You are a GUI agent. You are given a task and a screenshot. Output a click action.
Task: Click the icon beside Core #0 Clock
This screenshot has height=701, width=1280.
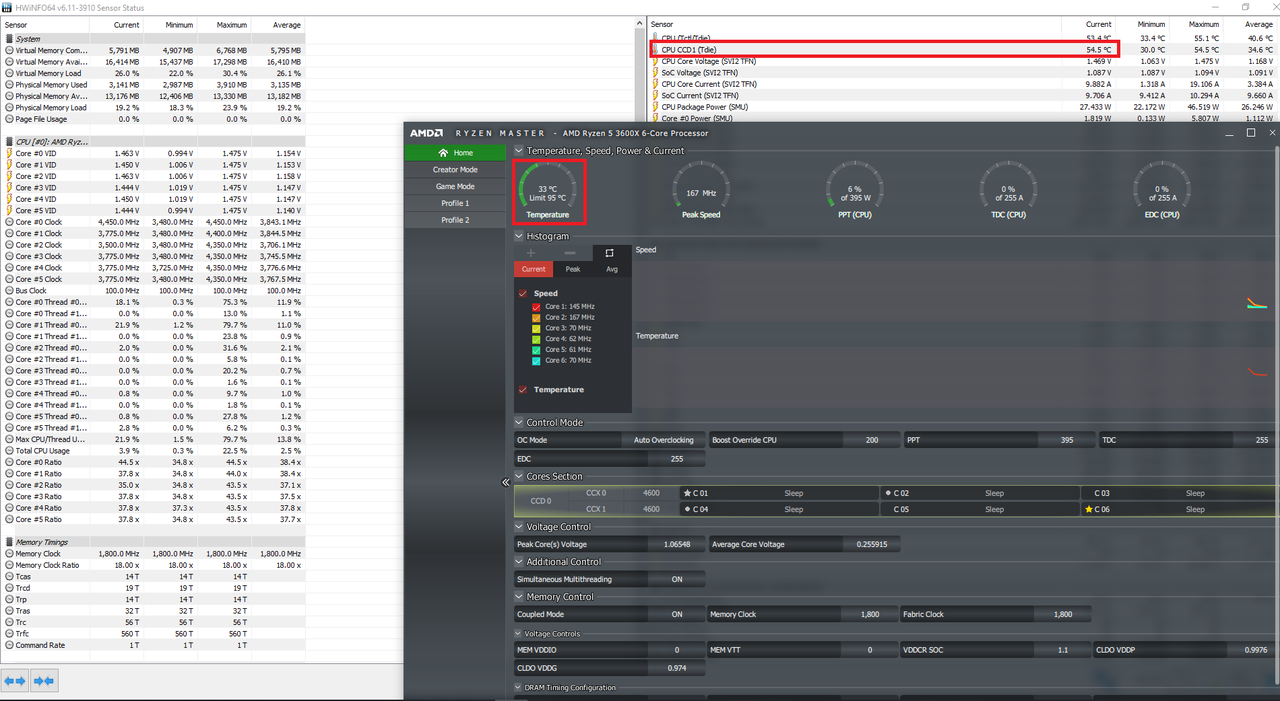pos(10,222)
